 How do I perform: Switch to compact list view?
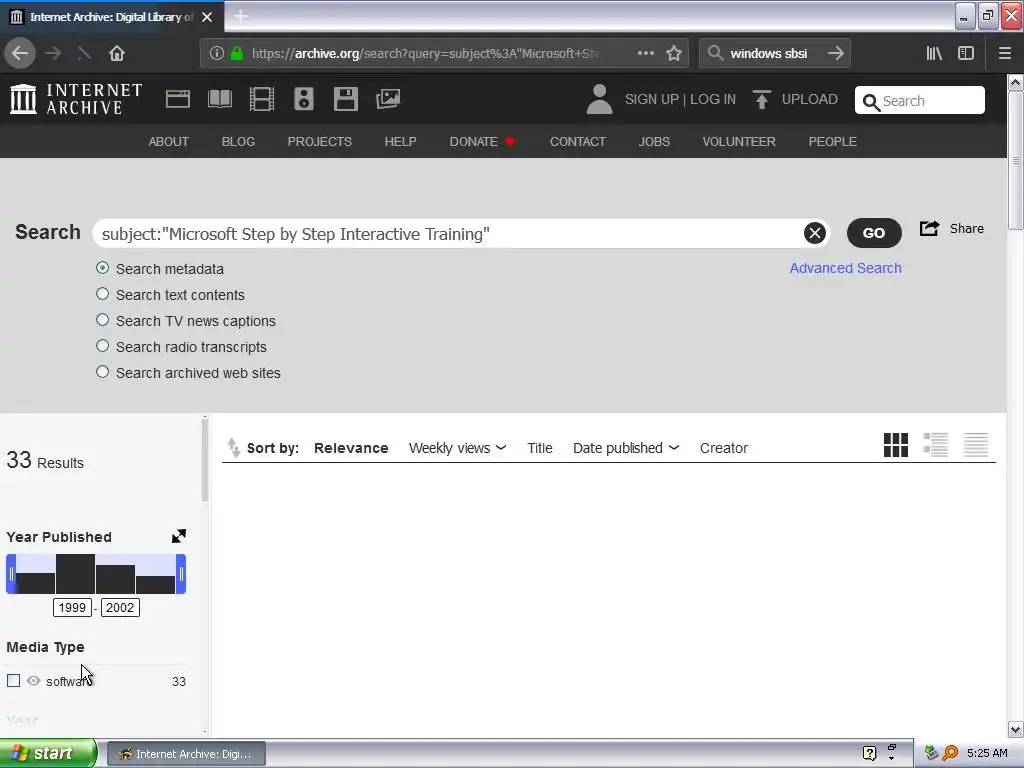click(x=976, y=445)
